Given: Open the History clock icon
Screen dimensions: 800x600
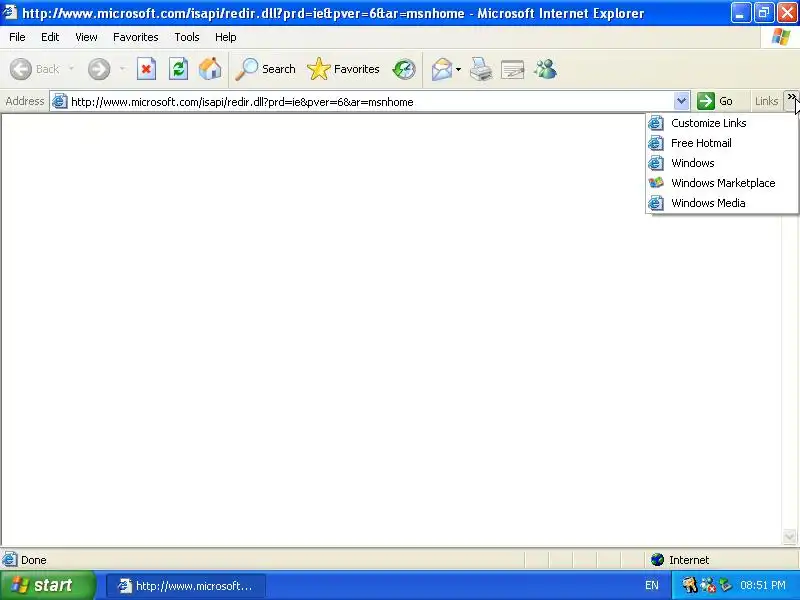Looking at the screenshot, I should [404, 69].
